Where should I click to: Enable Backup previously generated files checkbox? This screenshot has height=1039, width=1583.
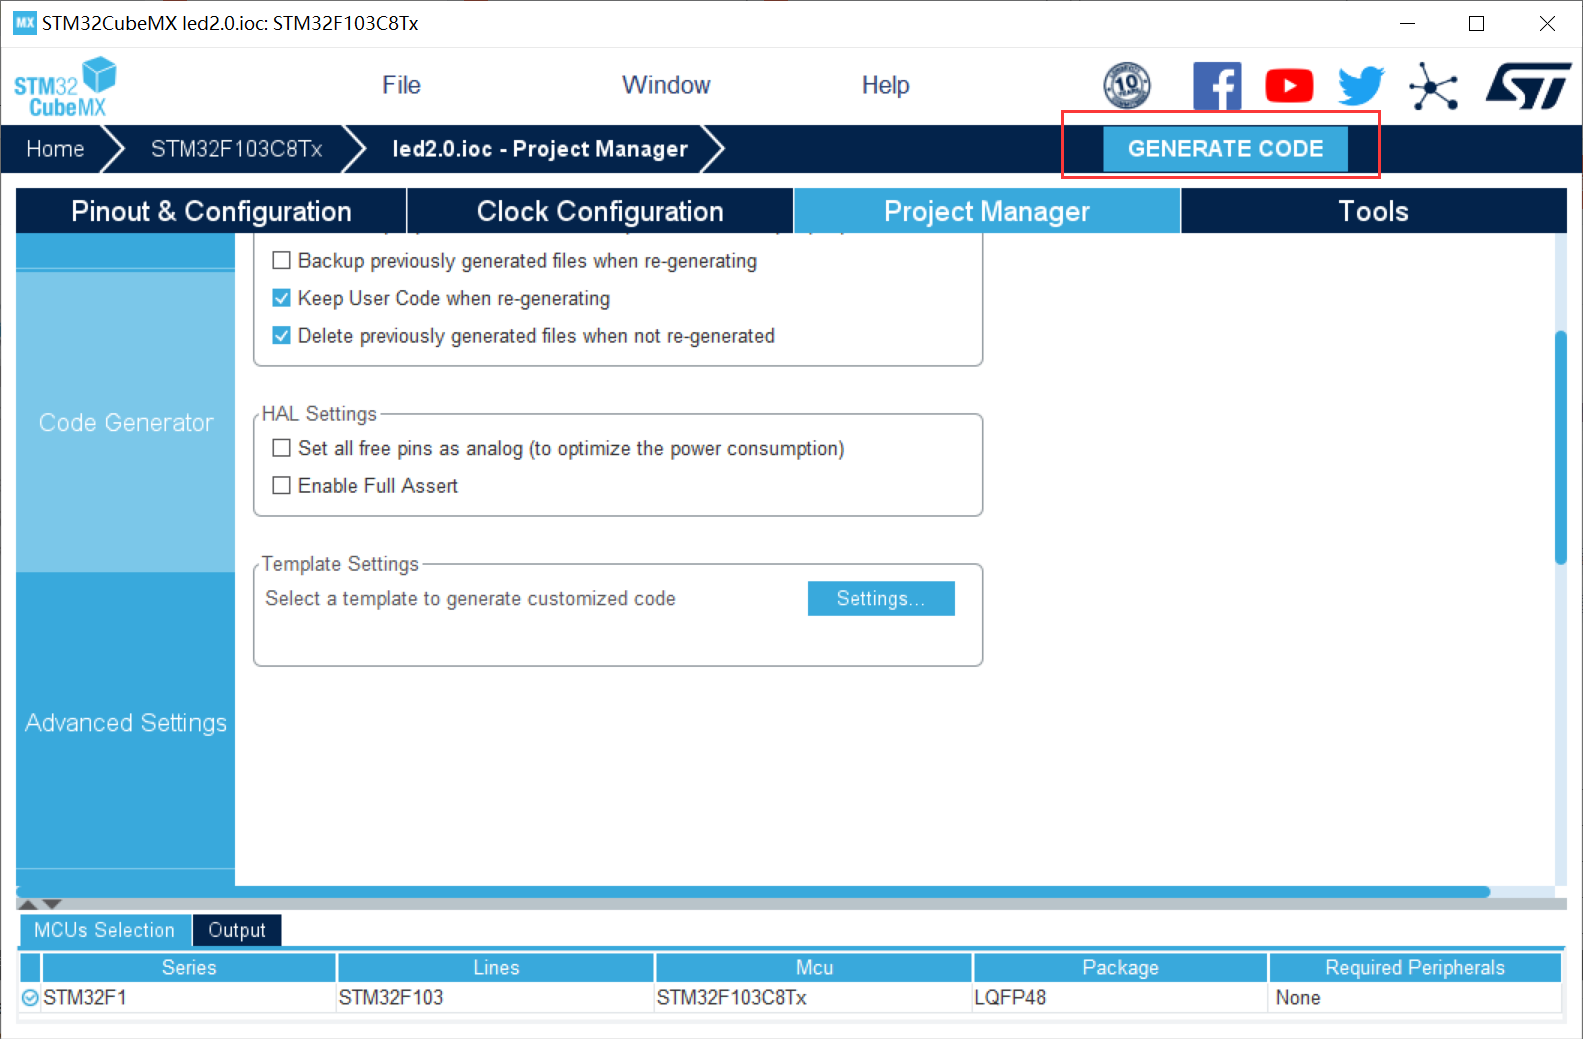coord(282,260)
